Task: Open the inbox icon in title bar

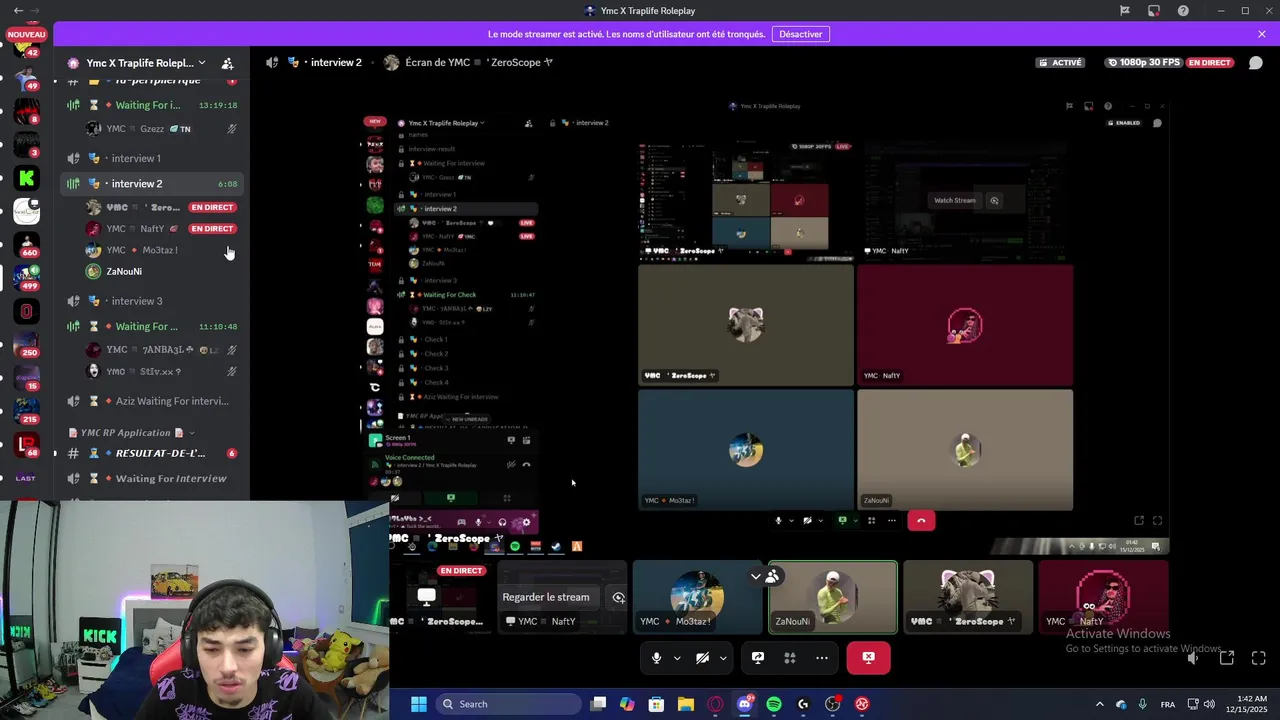Action: [1154, 11]
